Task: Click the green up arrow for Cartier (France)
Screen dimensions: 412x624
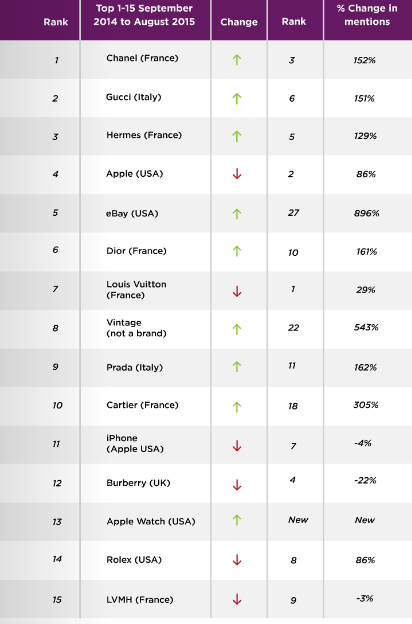Action: point(237,407)
